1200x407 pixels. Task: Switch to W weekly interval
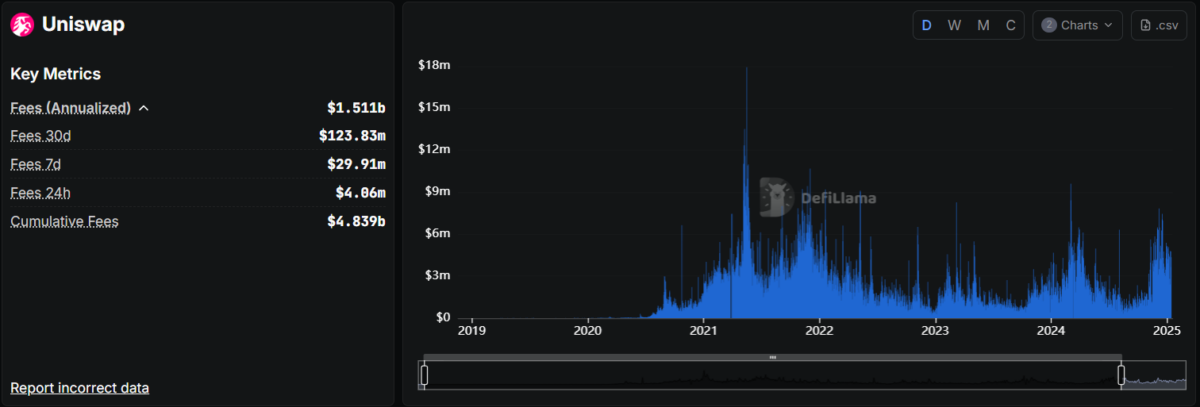(x=954, y=25)
